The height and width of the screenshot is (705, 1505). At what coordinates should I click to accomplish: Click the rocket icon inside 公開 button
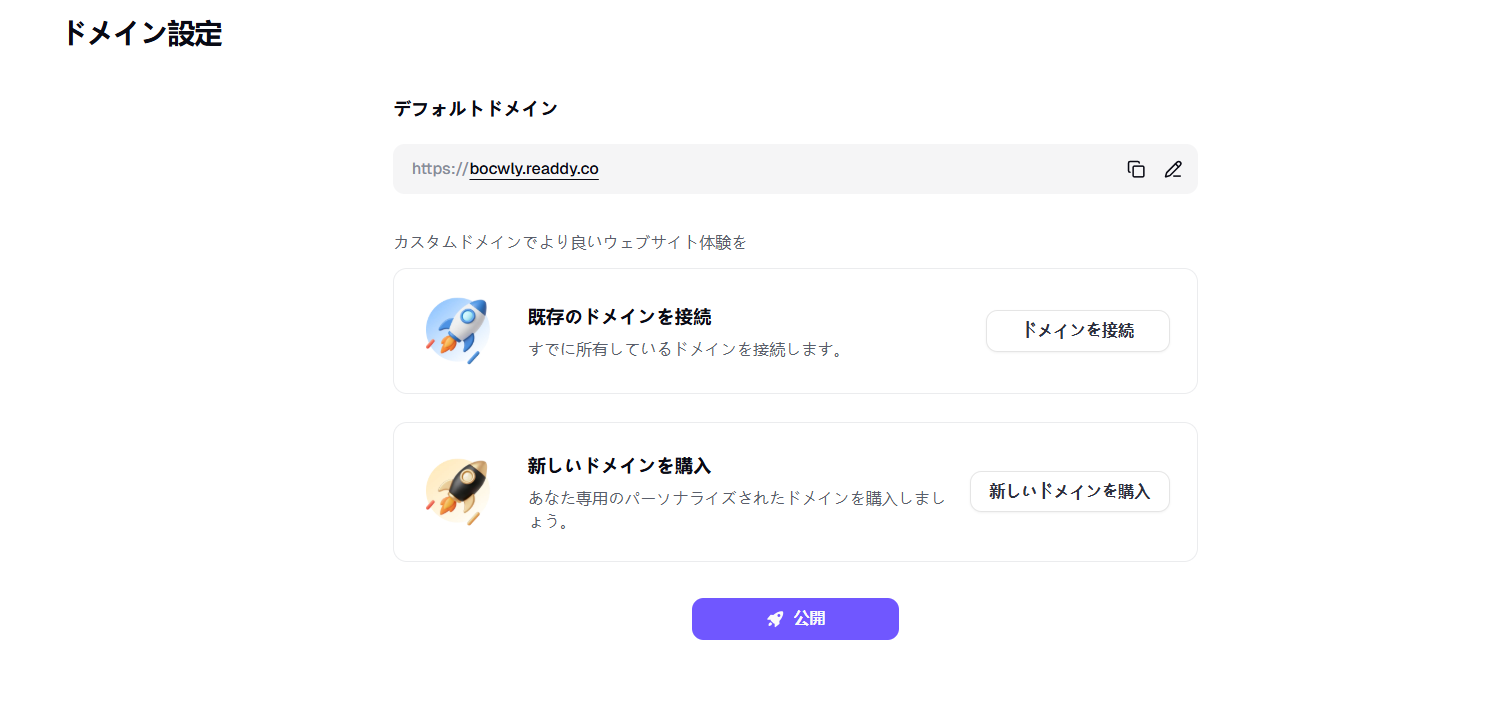775,619
